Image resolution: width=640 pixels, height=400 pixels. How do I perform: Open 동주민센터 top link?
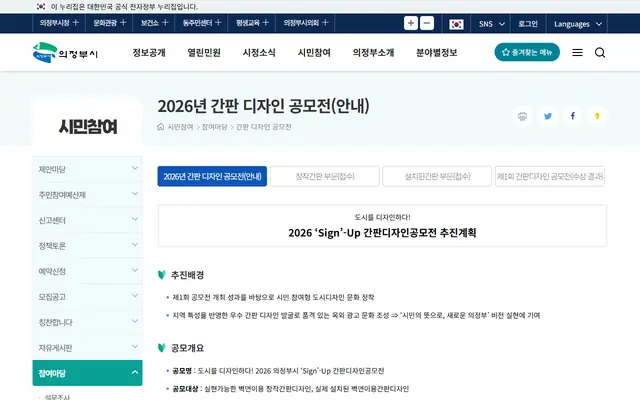(x=197, y=23)
